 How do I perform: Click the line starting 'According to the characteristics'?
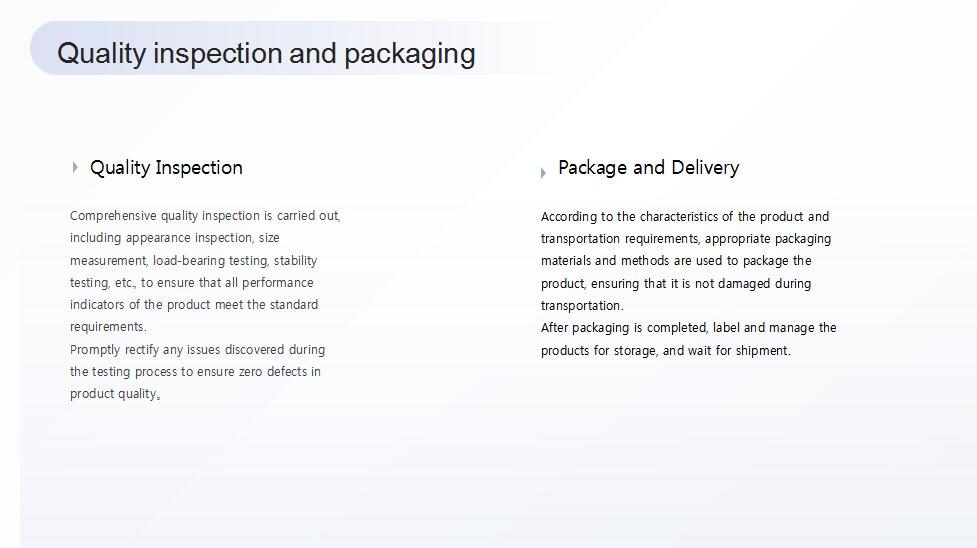pyautogui.click(x=685, y=217)
